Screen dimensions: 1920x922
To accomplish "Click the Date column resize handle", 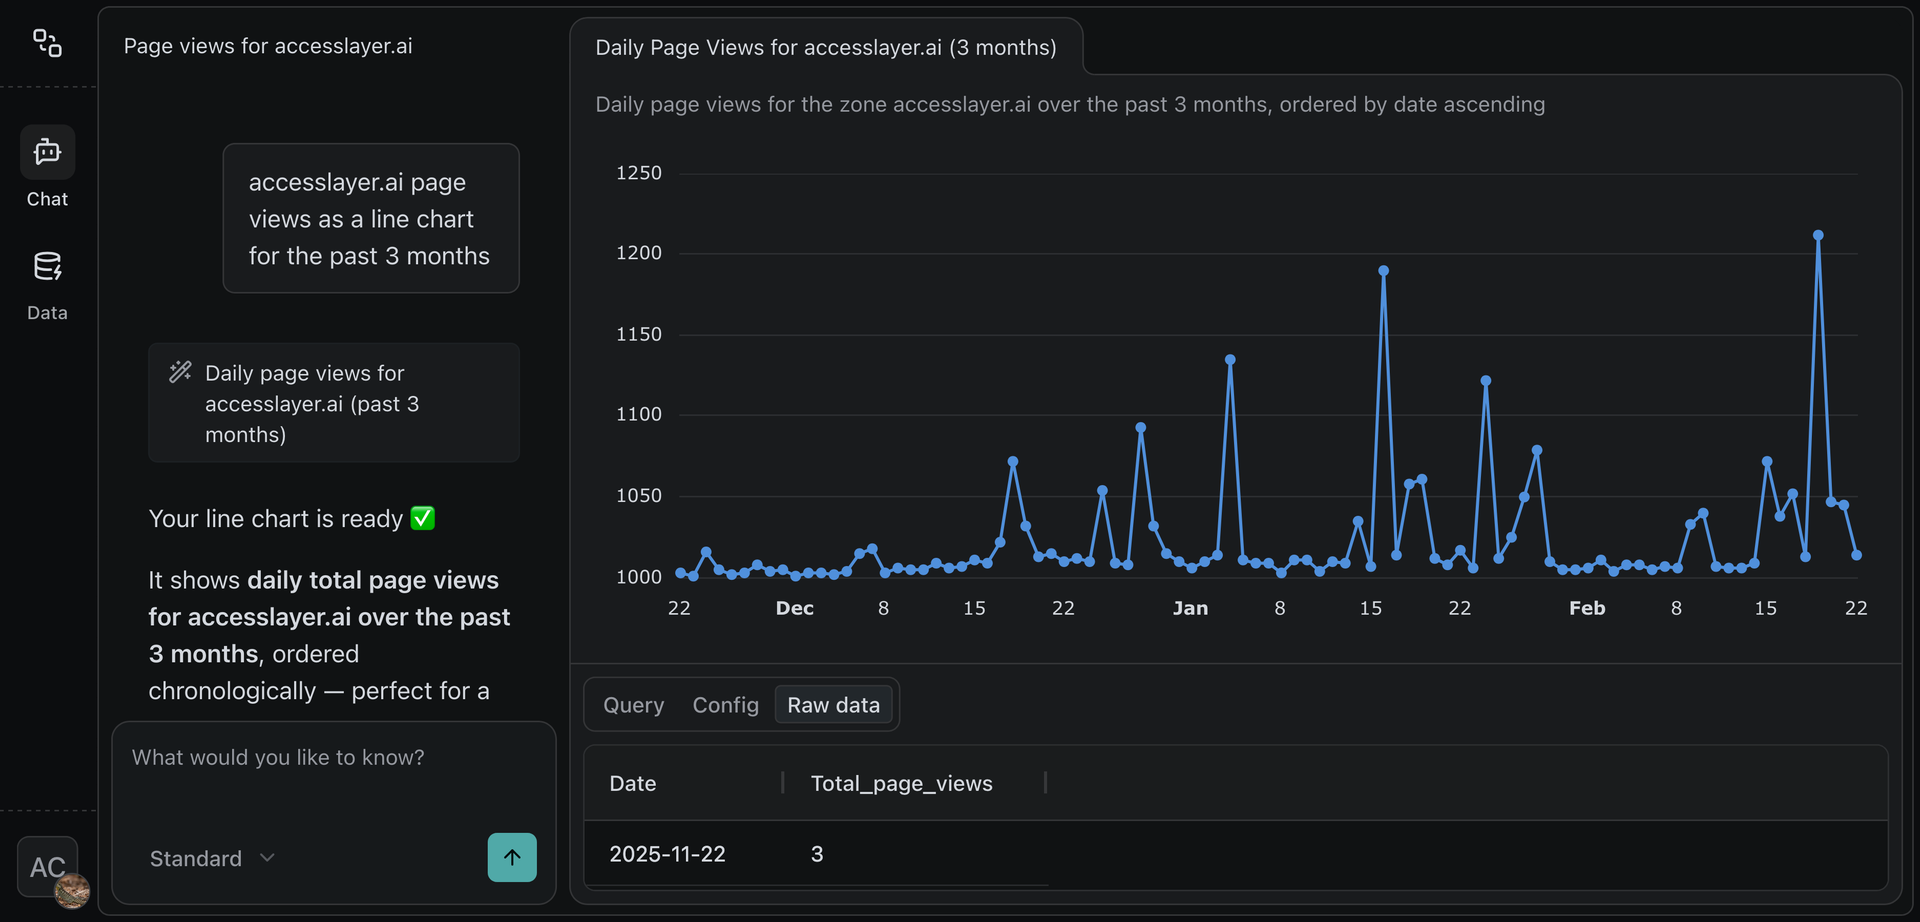I will point(782,783).
